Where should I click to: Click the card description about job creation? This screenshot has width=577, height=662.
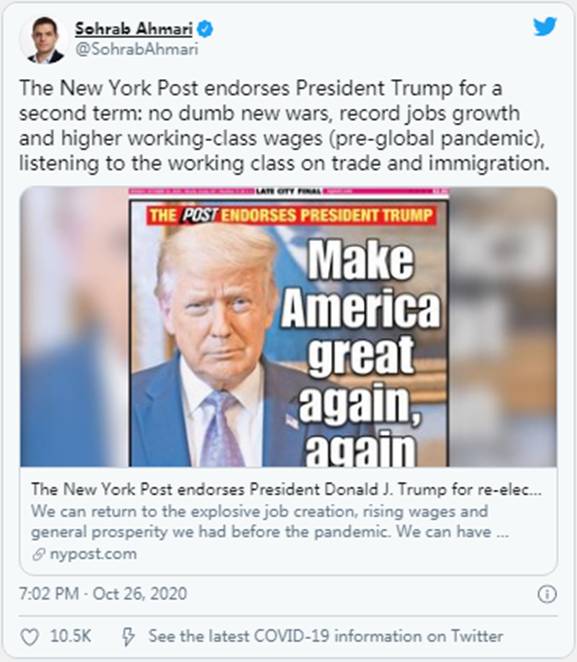pos(270,521)
